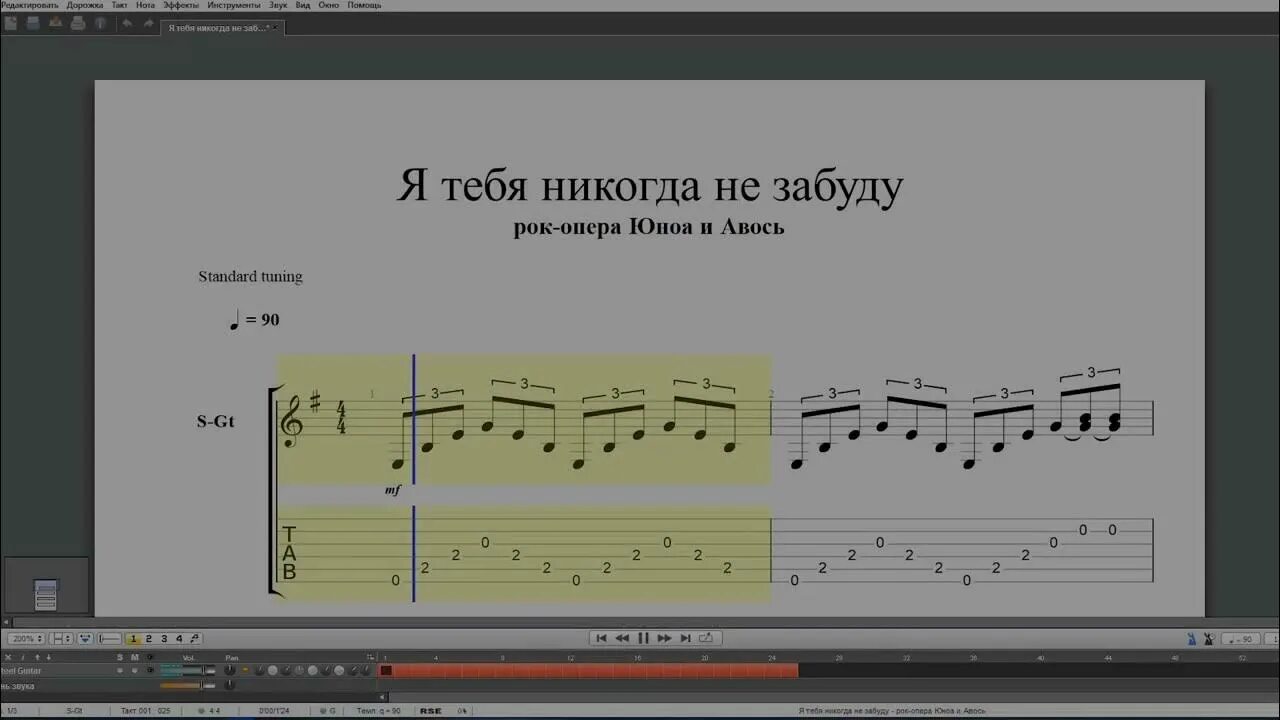1280x720 pixels.
Task: Click the Save file toolbar icon
Action: (x=55, y=23)
